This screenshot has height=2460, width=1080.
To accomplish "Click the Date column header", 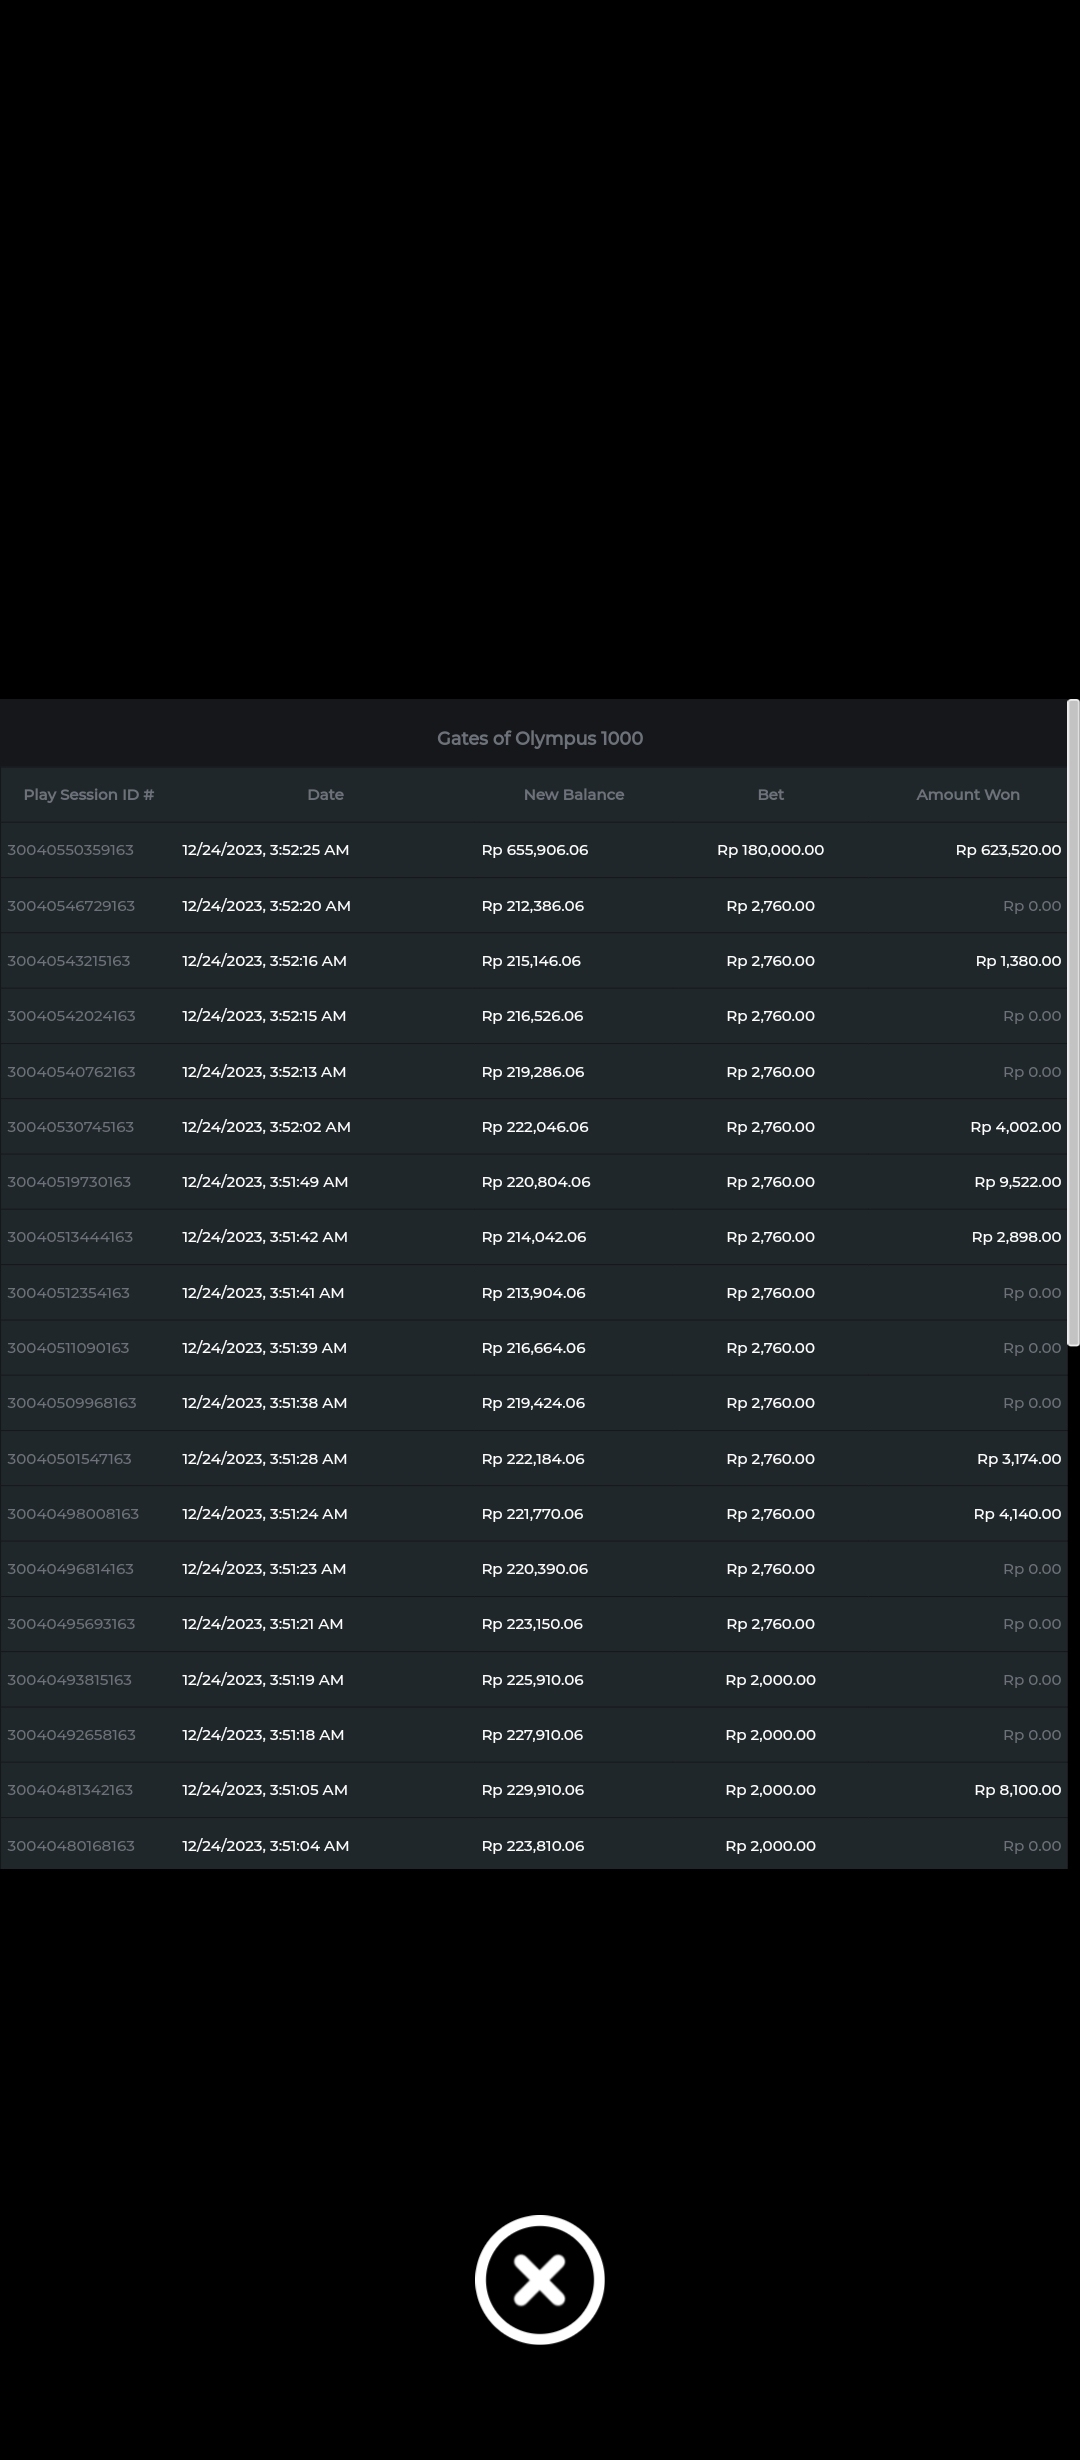I will (x=325, y=795).
